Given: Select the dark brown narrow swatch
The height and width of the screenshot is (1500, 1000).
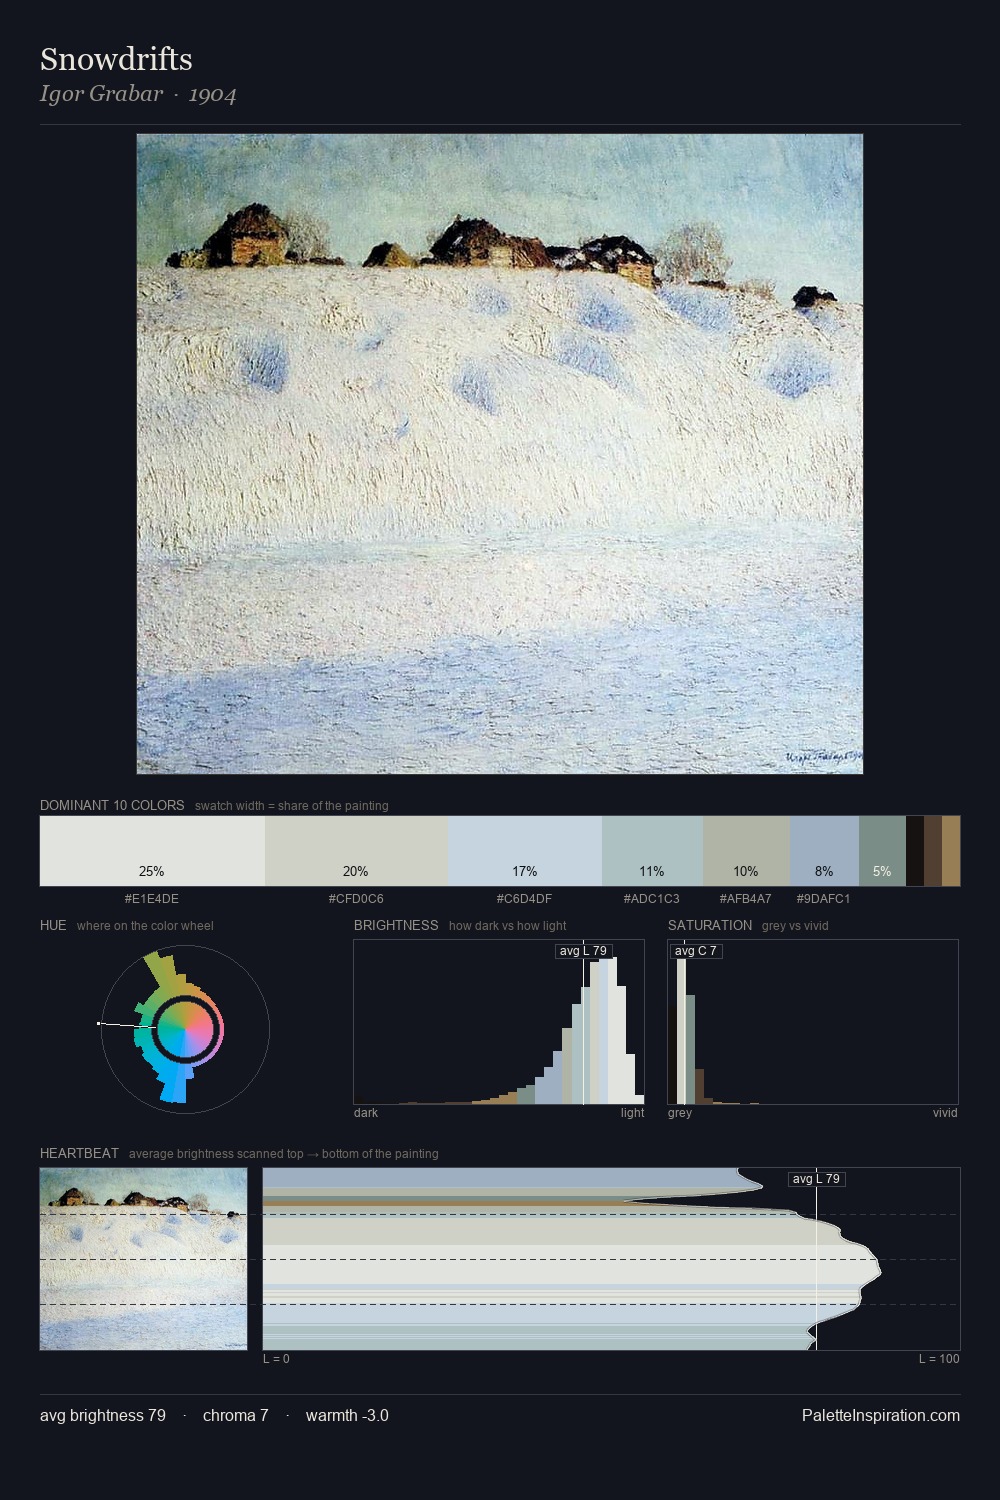Looking at the screenshot, I should (933, 851).
